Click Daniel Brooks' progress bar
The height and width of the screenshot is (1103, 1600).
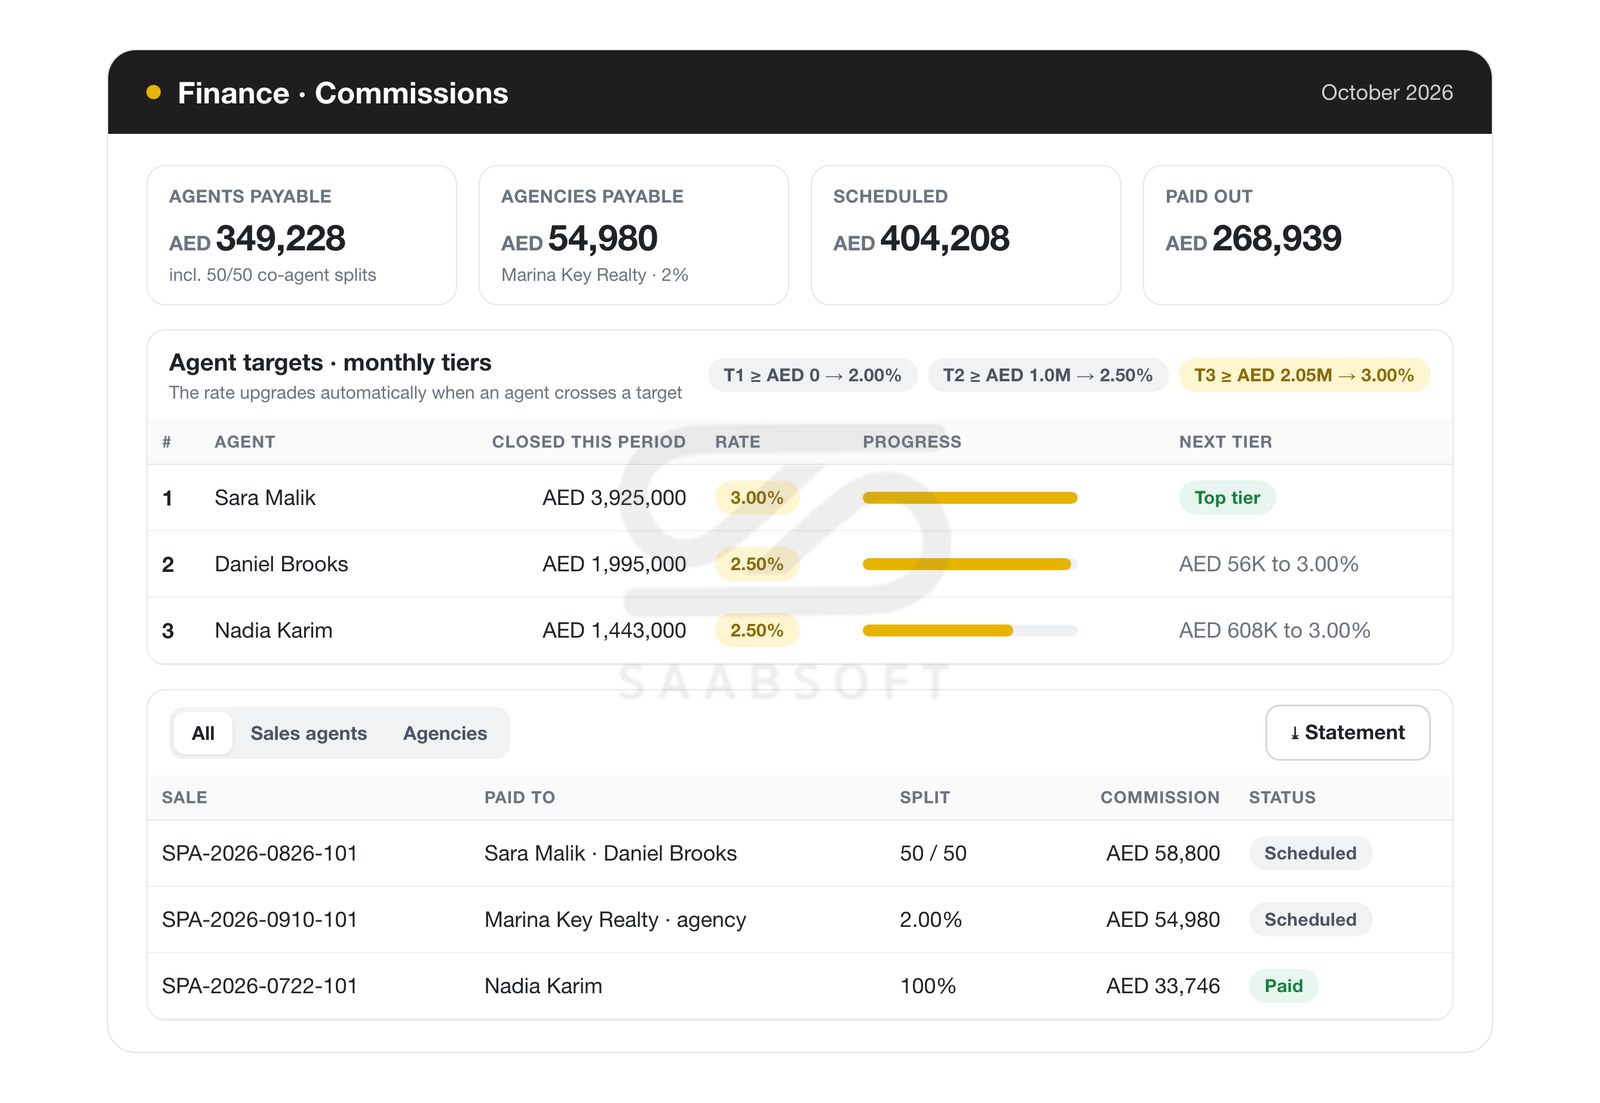(970, 564)
